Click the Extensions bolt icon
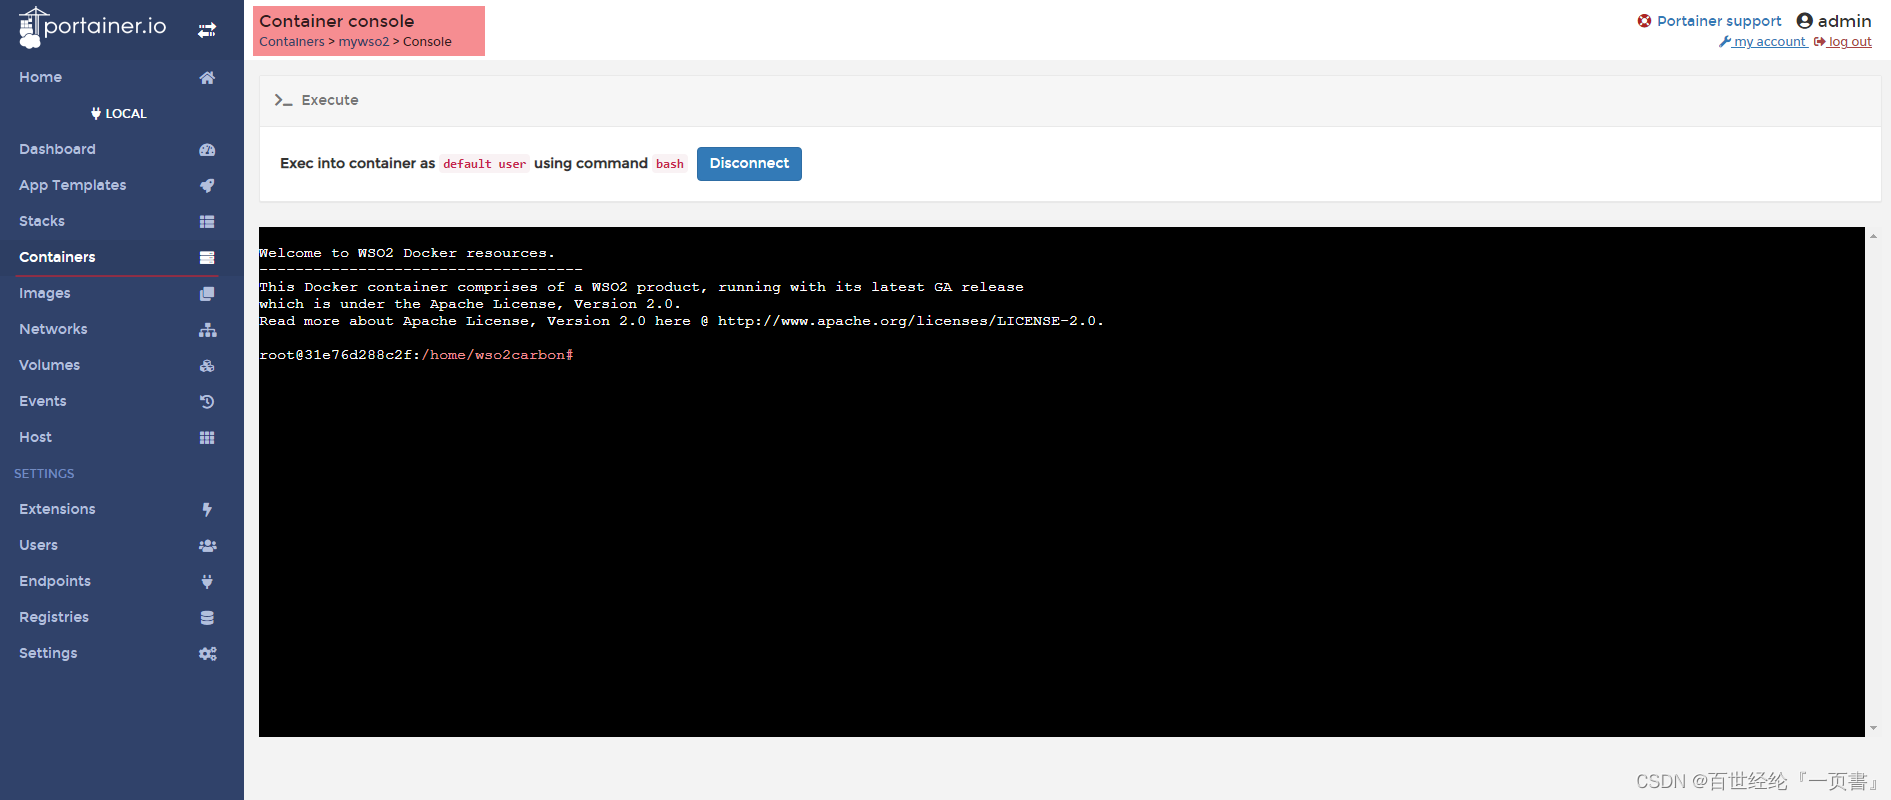The width and height of the screenshot is (1891, 800). coord(207,509)
